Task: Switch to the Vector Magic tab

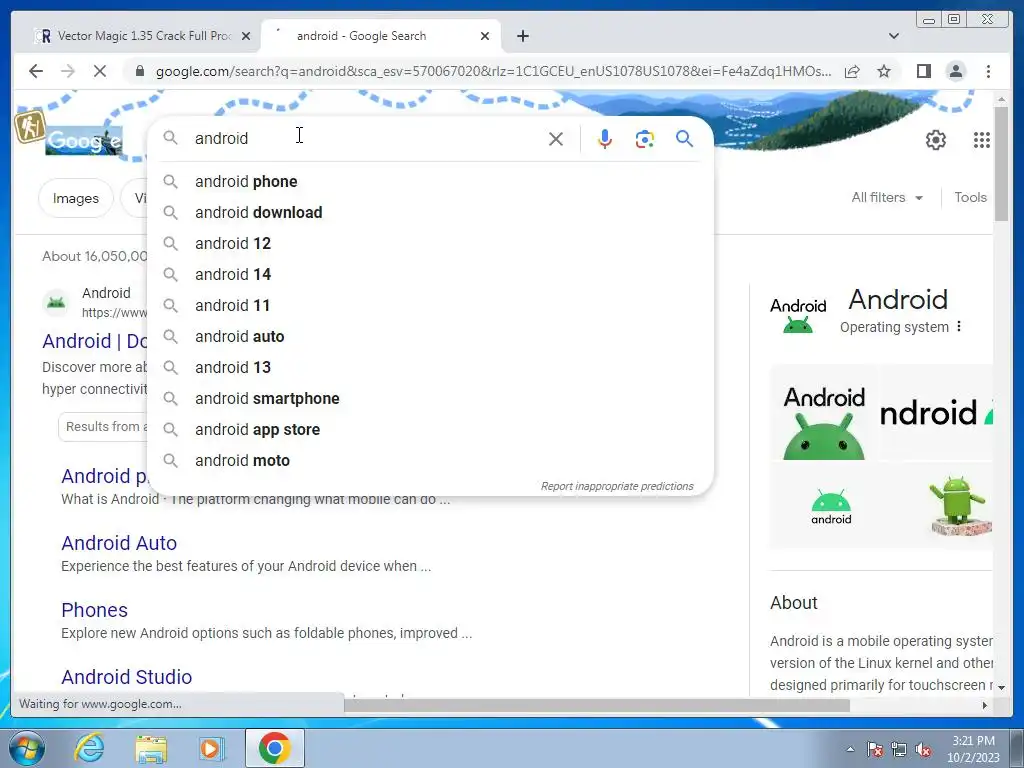Action: click(142, 36)
